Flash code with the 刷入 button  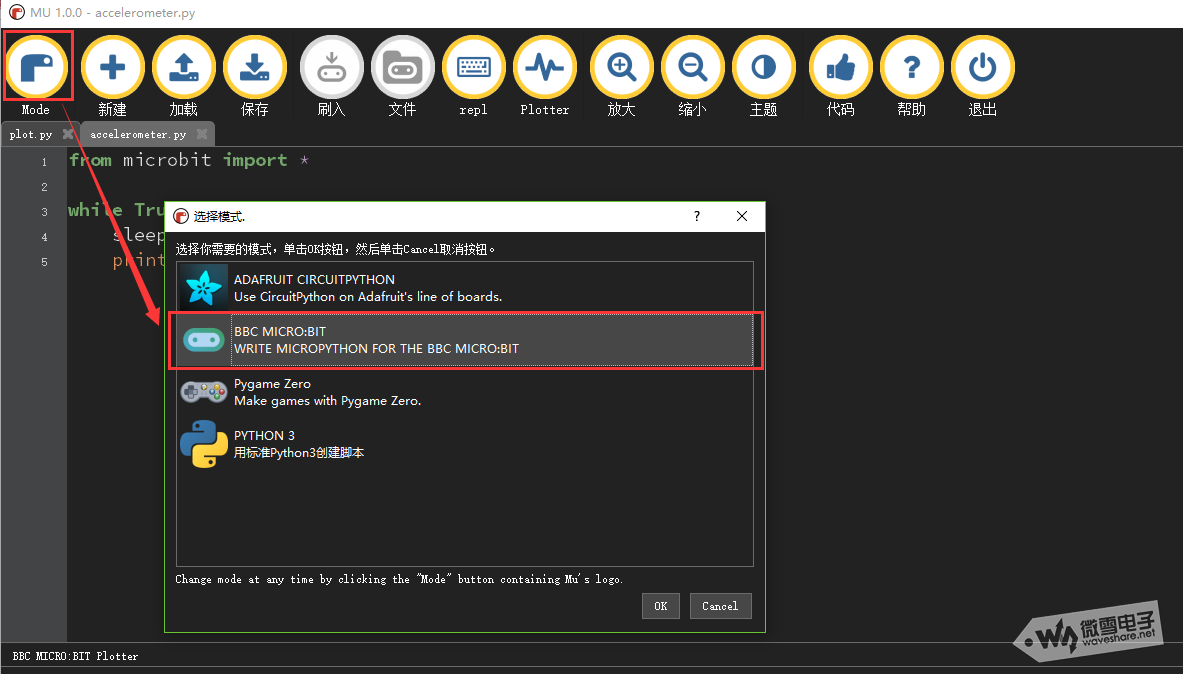(x=331, y=68)
